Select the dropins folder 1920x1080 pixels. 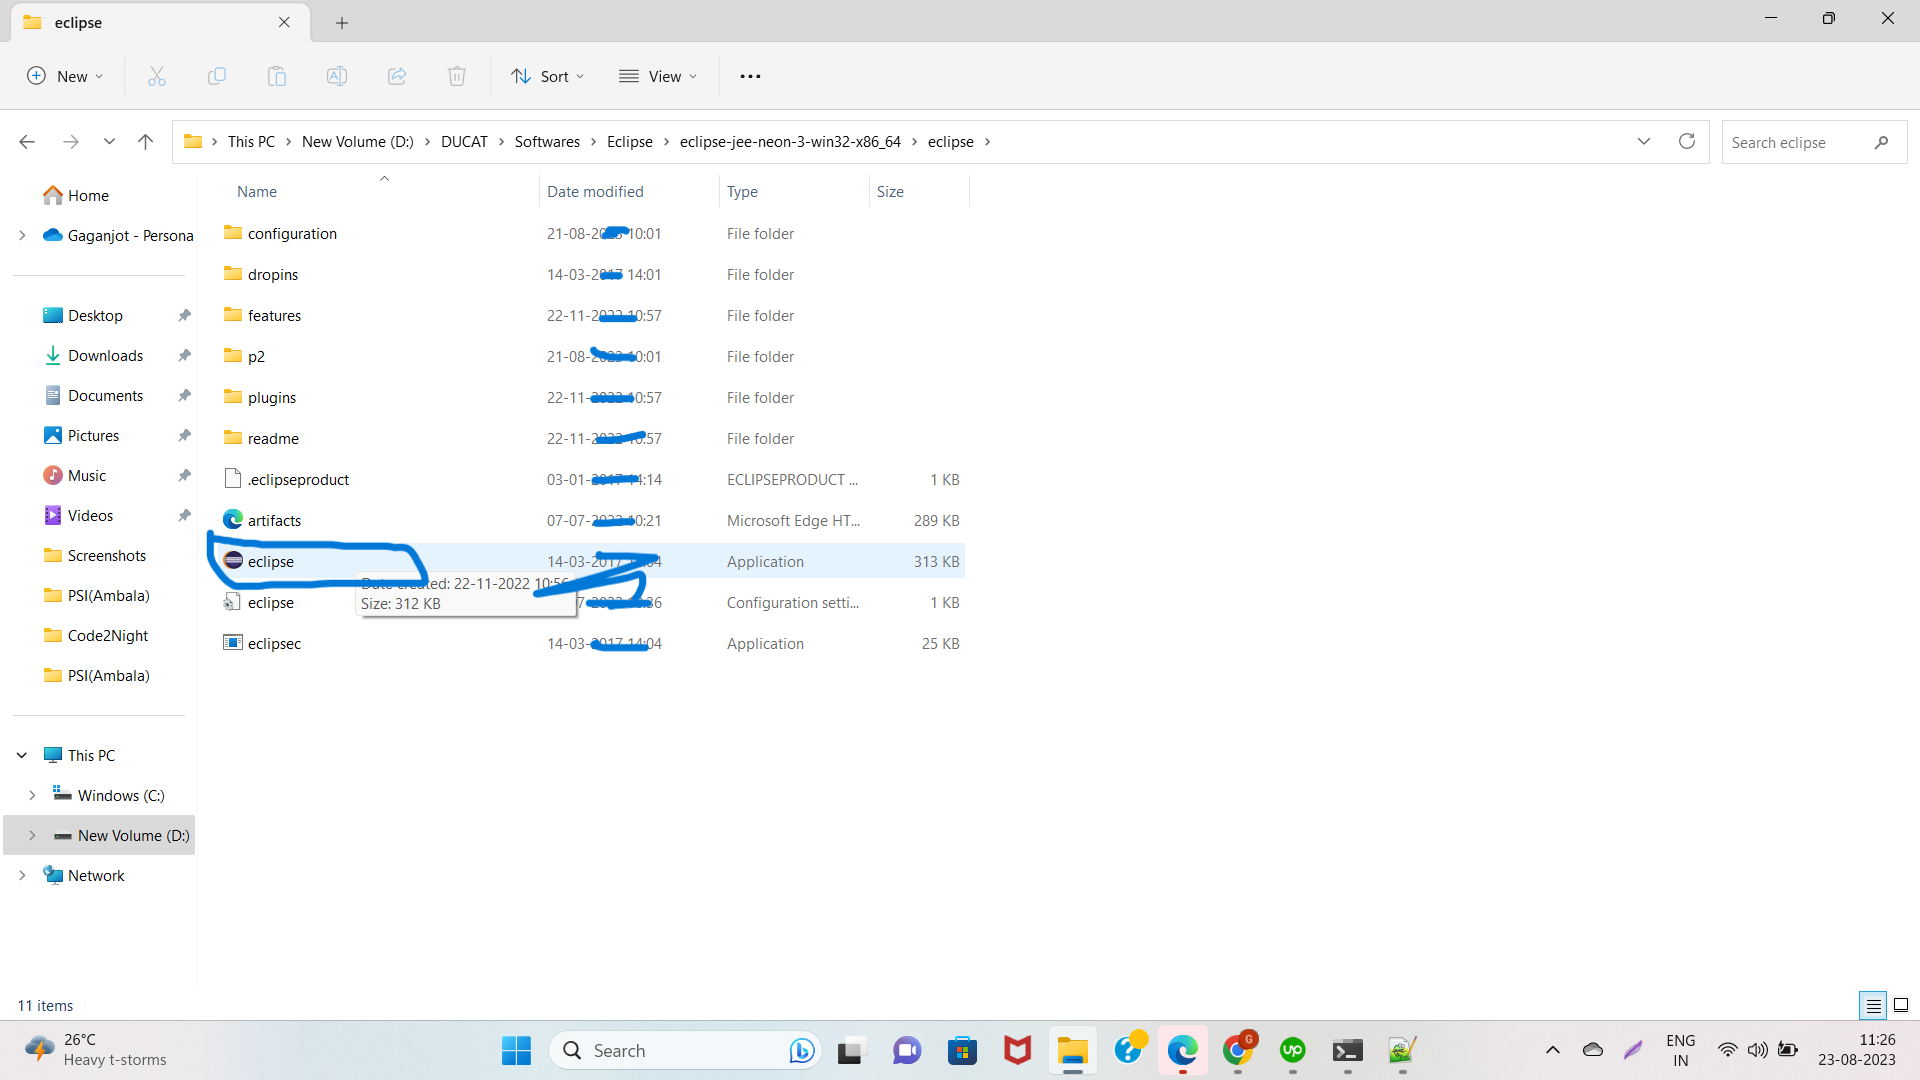[x=590, y=275]
